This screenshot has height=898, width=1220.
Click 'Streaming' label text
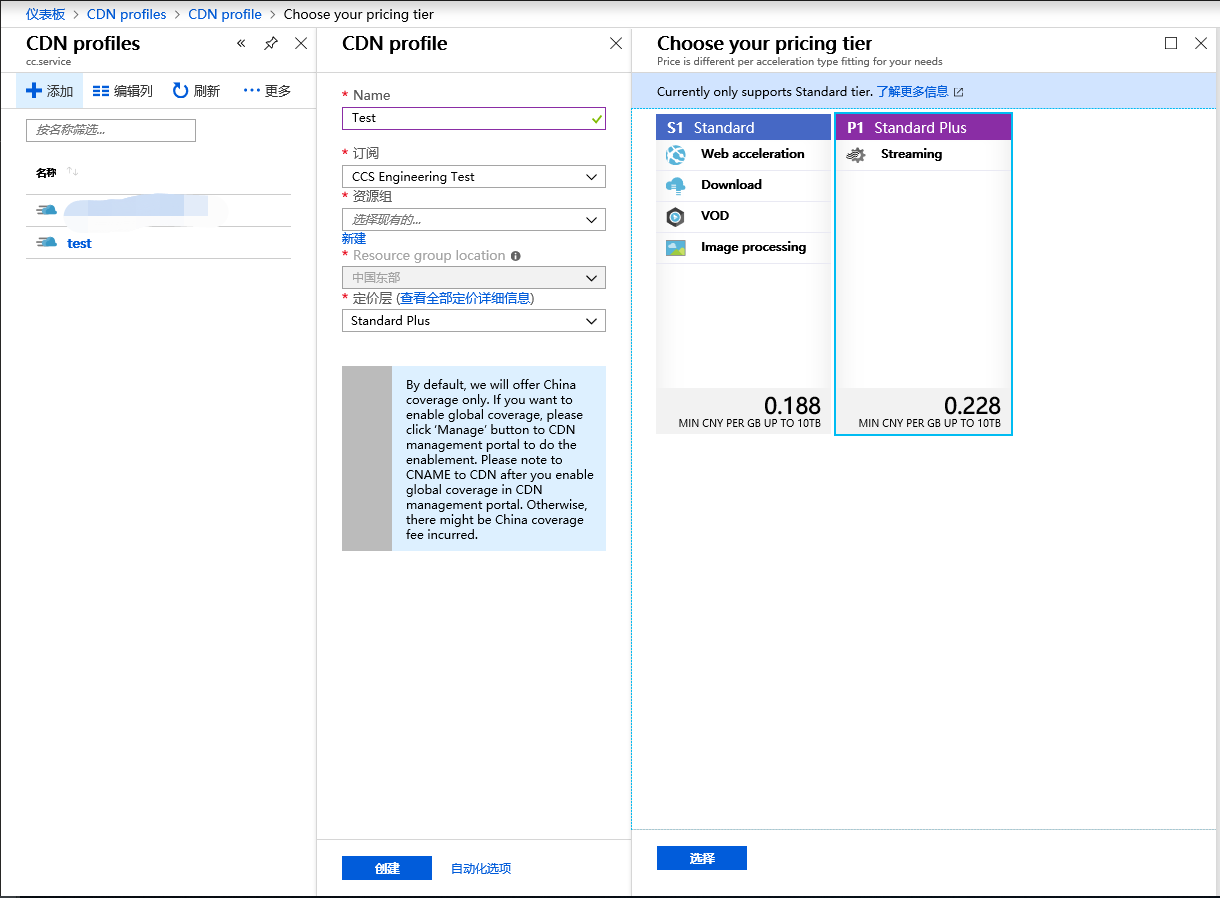pyautogui.click(x=911, y=154)
